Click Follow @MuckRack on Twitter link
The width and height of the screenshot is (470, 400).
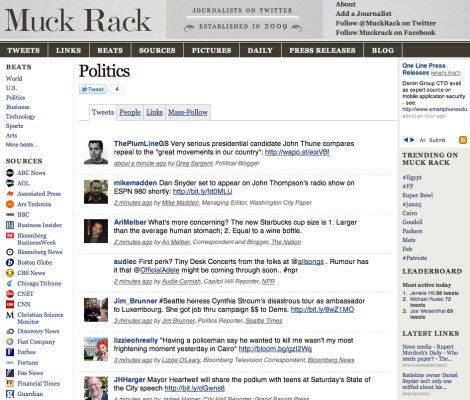pyautogui.click(x=386, y=23)
